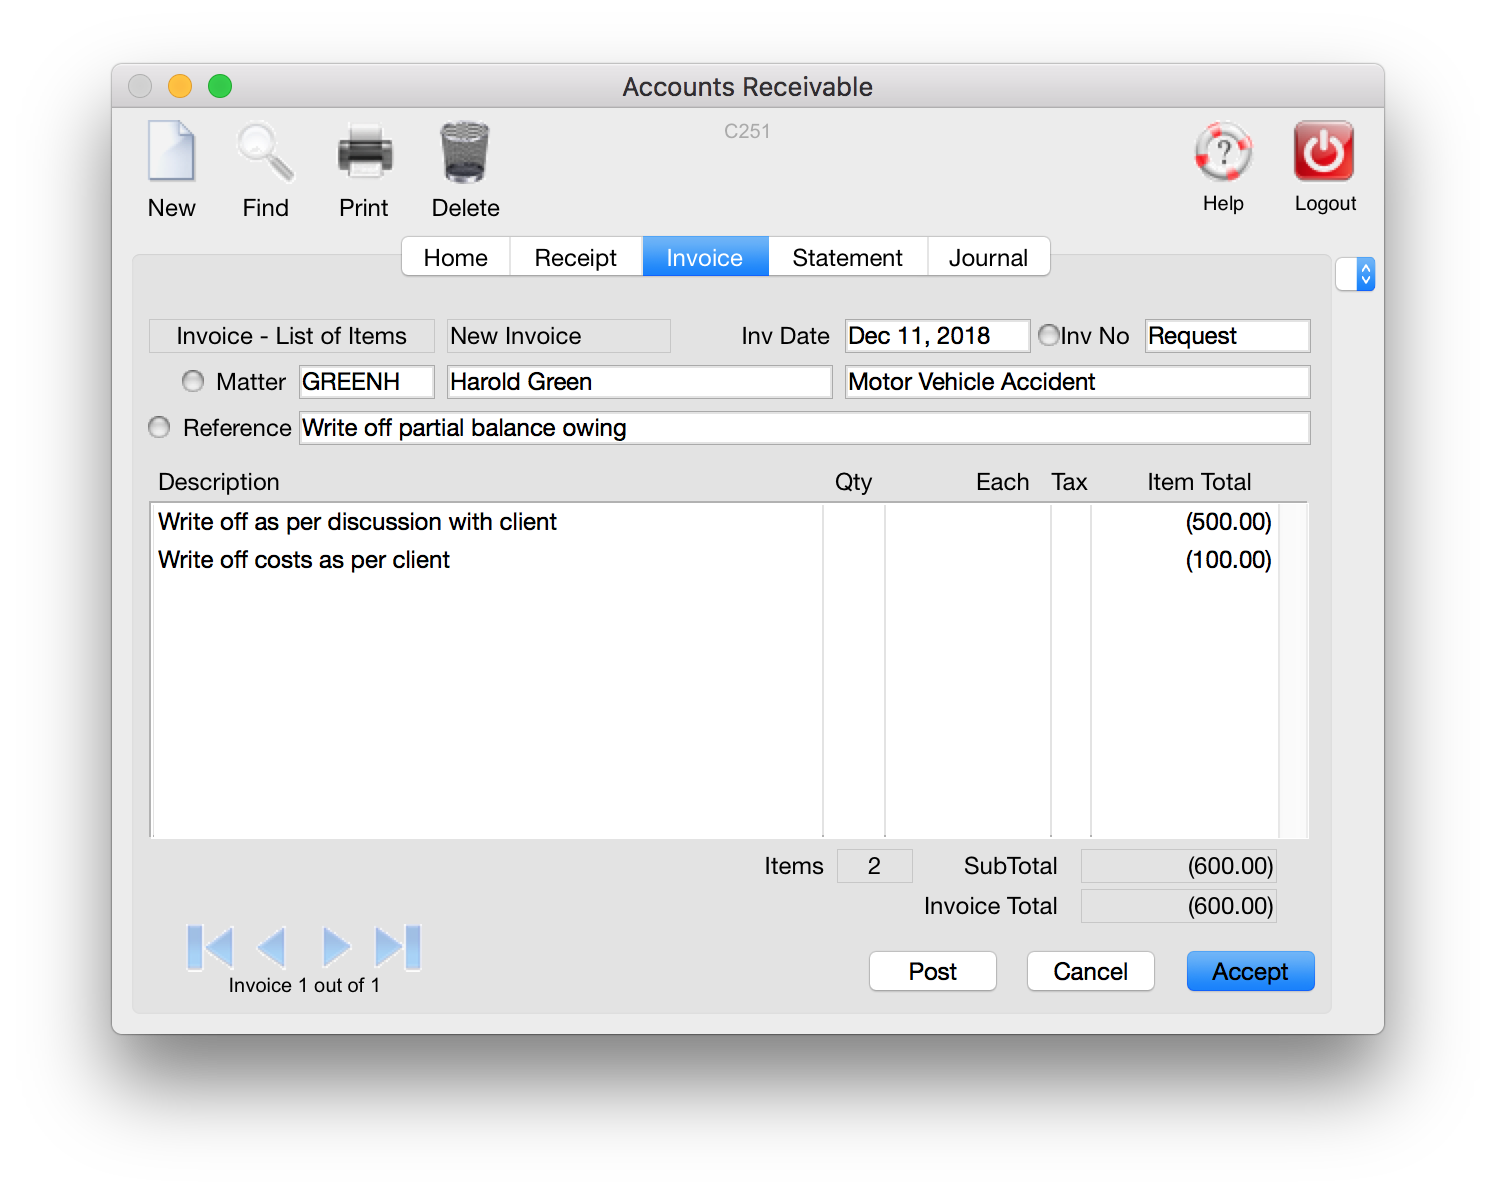Open Help via the lifebuoy icon
The height and width of the screenshot is (1194, 1496).
click(x=1223, y=151)
